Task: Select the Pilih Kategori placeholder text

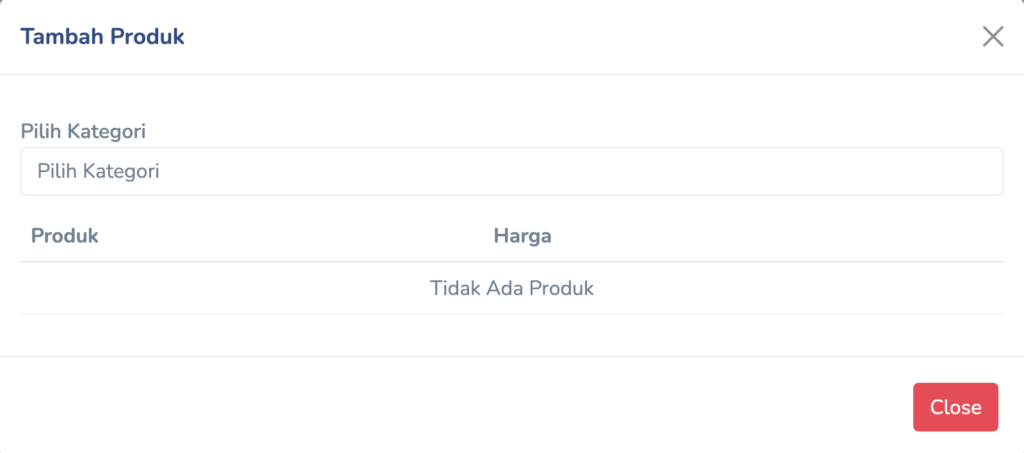Action: (x=99, y=172)
